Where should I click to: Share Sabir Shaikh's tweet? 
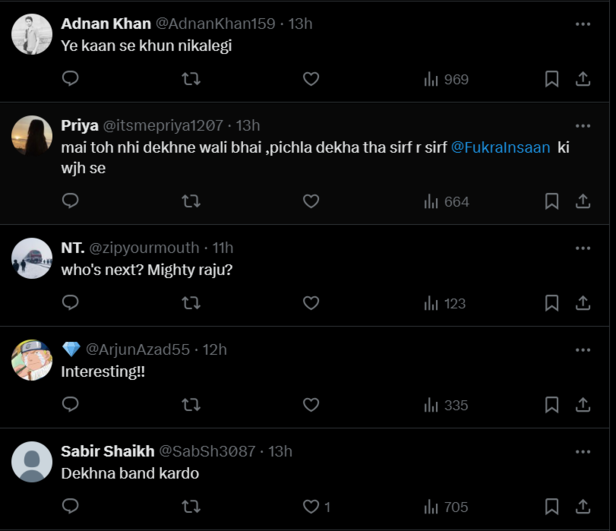point(583,506)
